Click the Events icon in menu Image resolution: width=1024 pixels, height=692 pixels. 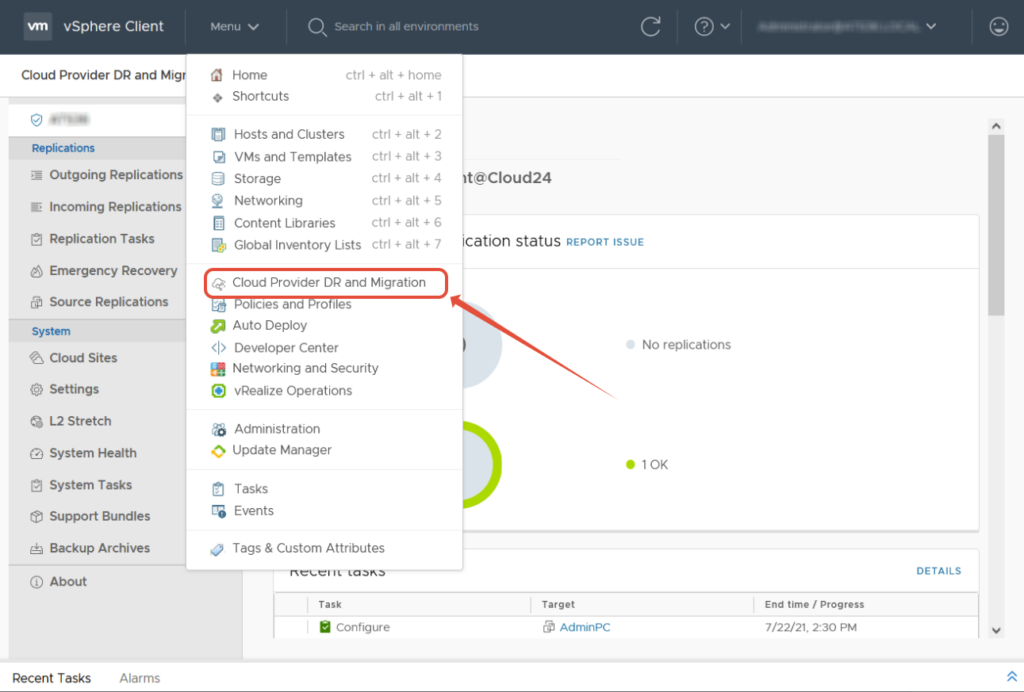(x=219, y=511)
